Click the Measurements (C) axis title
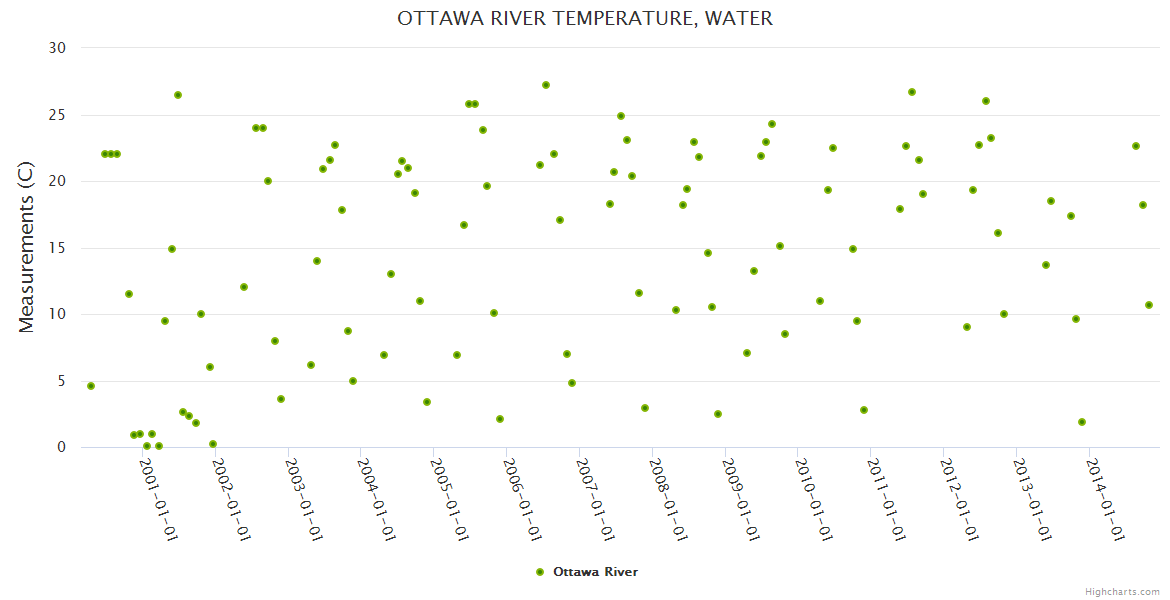 click(27, 248)
